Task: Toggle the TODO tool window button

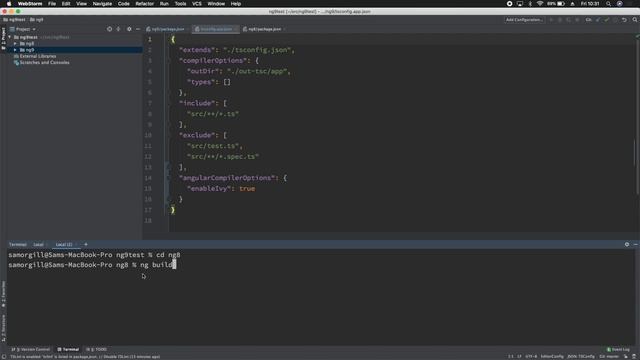Action: point(97,349)
